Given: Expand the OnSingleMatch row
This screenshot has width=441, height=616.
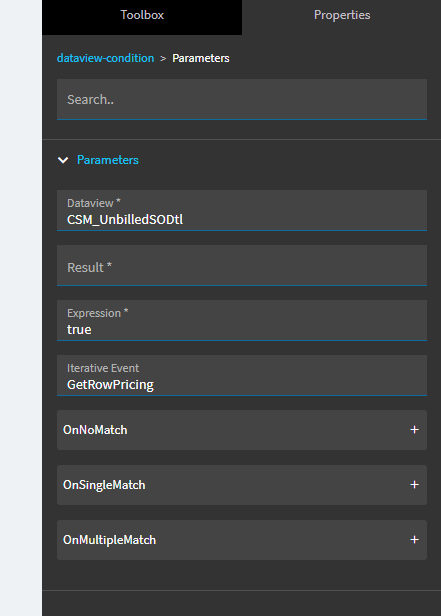Looking at the screenshot, I should (x=242, y=485).
